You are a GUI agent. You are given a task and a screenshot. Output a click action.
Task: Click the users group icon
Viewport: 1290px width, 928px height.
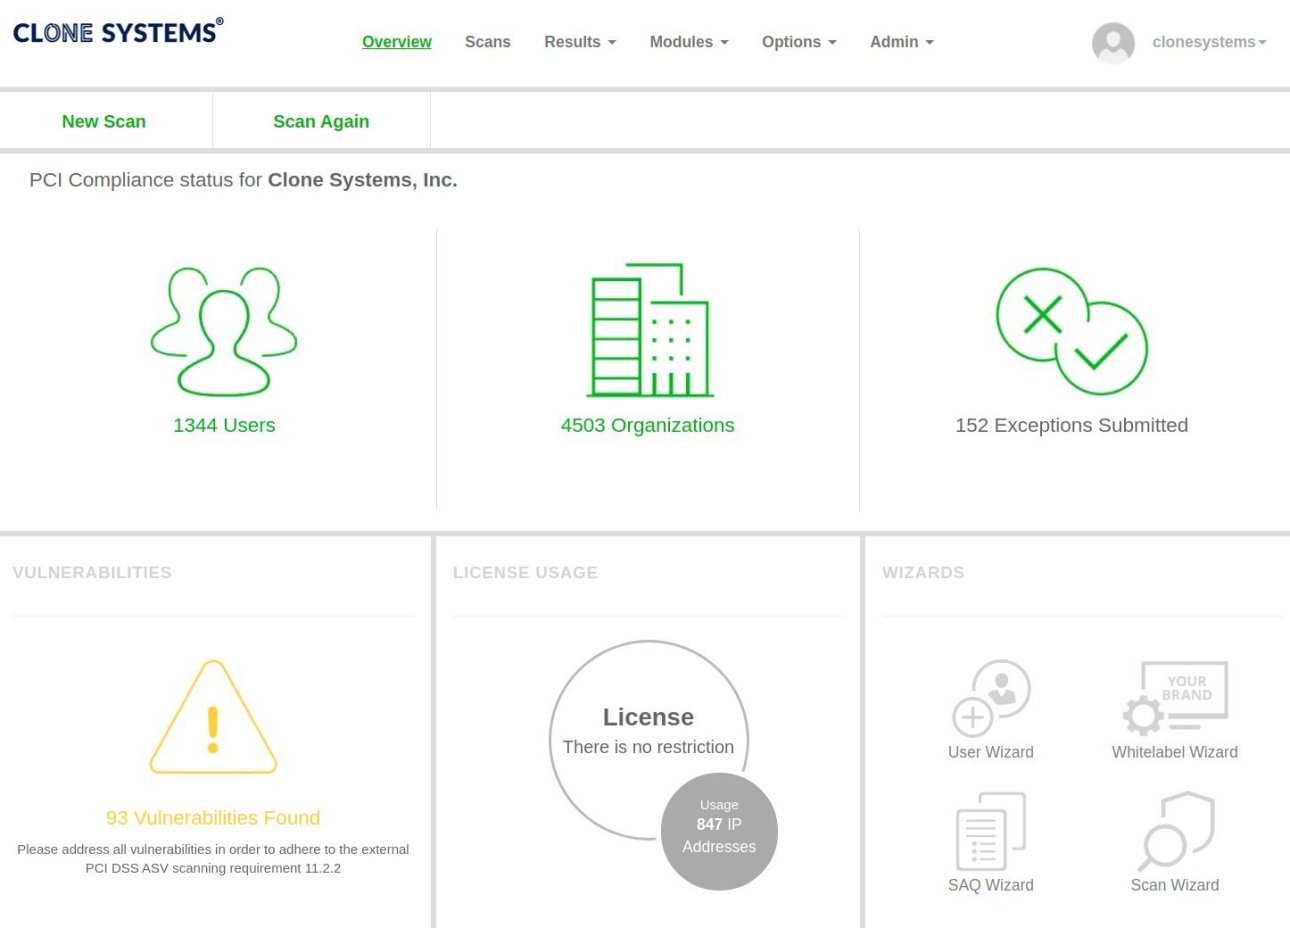click(x=224, y=331)
